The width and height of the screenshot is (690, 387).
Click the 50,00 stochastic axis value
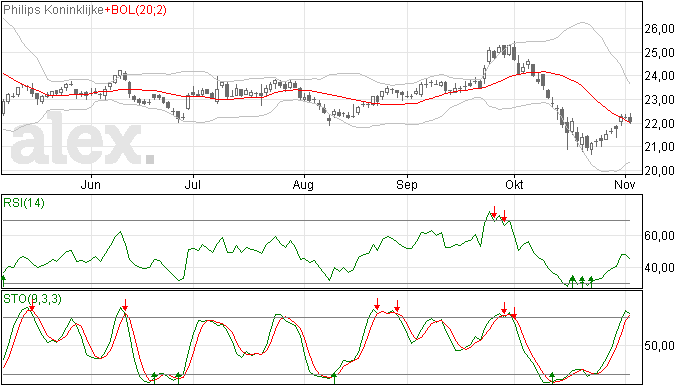[x=660, y=346]
